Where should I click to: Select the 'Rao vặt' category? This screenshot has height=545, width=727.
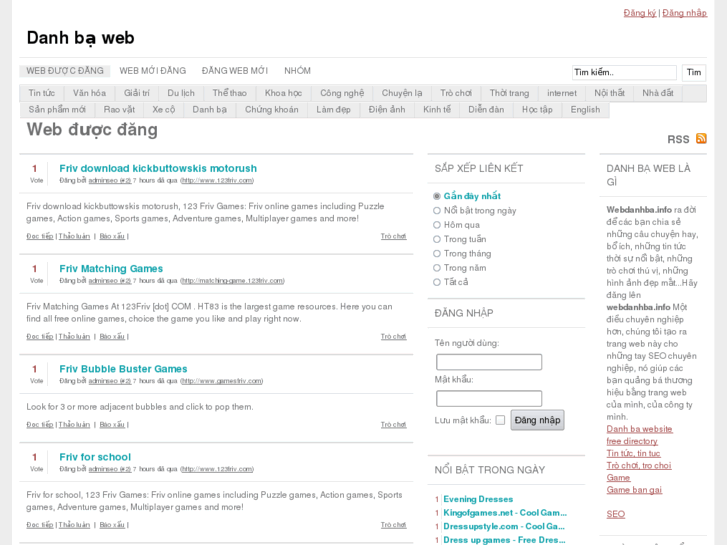point(119,109)
